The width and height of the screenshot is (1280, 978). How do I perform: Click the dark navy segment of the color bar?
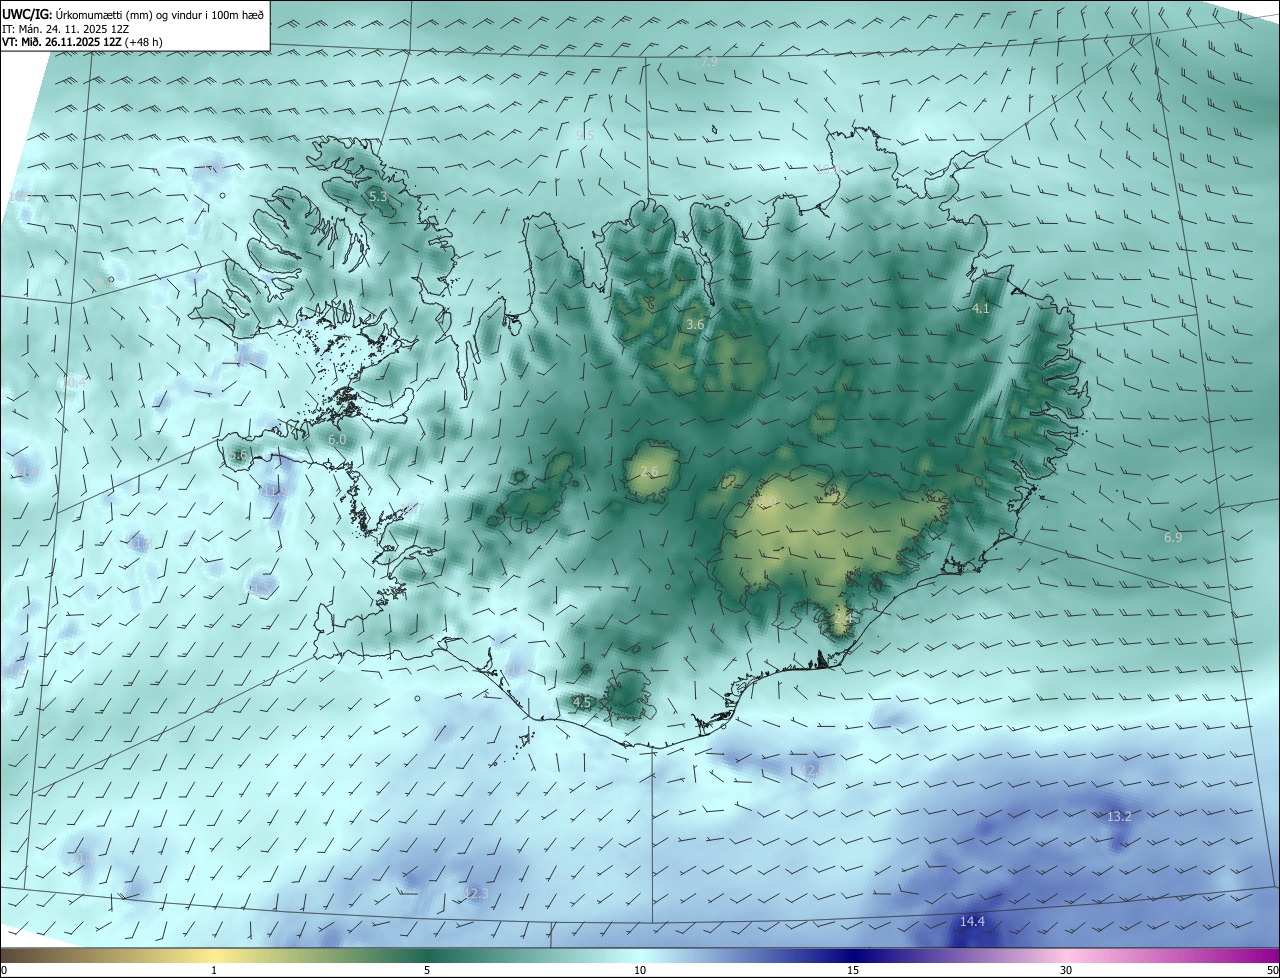coord(853,956)
